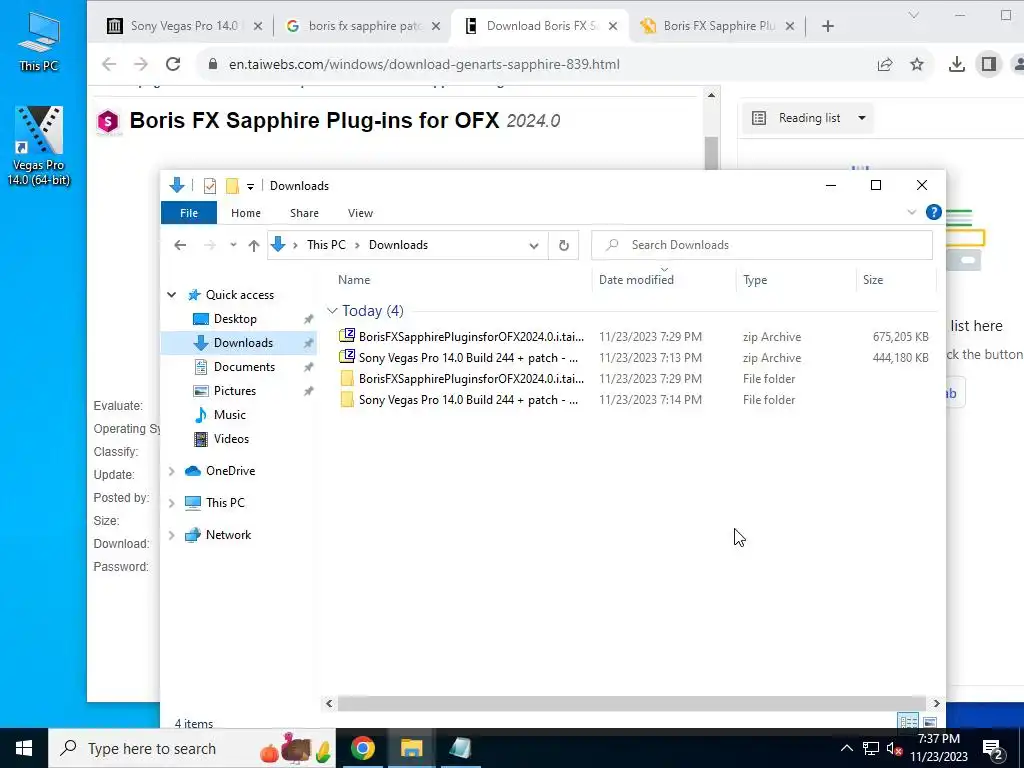Click Explorer Properties quick access icon
Image resolution: width=1024 pixels, height=768 pixels.
(210, 186)
